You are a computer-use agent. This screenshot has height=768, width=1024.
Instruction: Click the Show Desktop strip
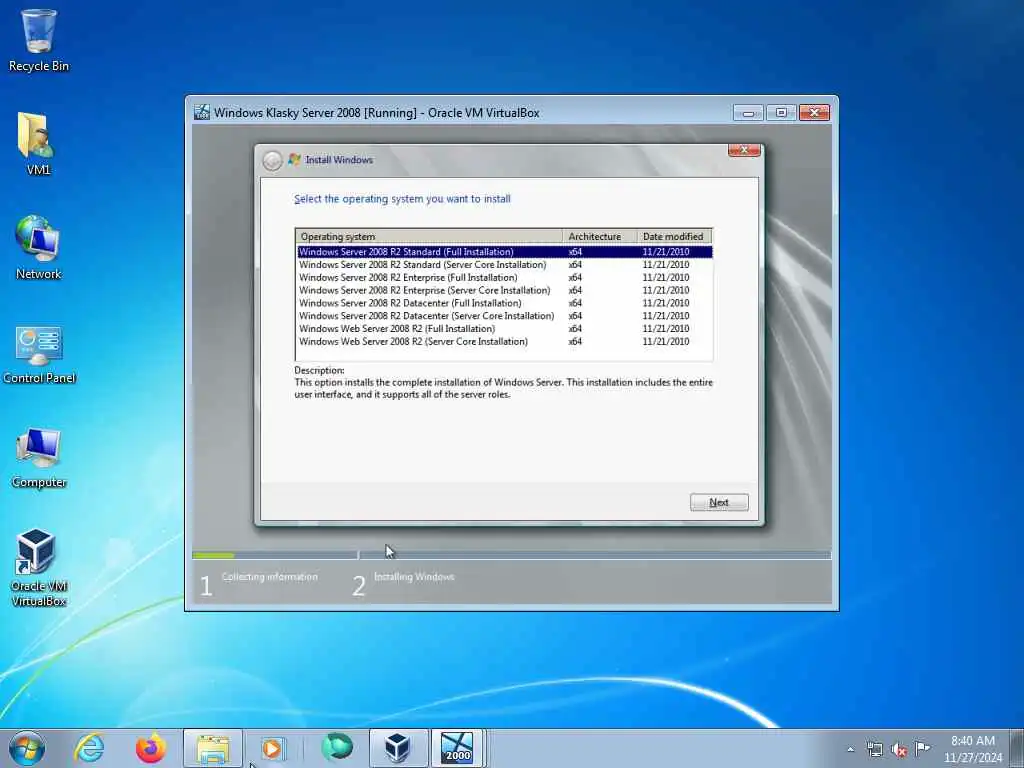tap(1017, 748)
